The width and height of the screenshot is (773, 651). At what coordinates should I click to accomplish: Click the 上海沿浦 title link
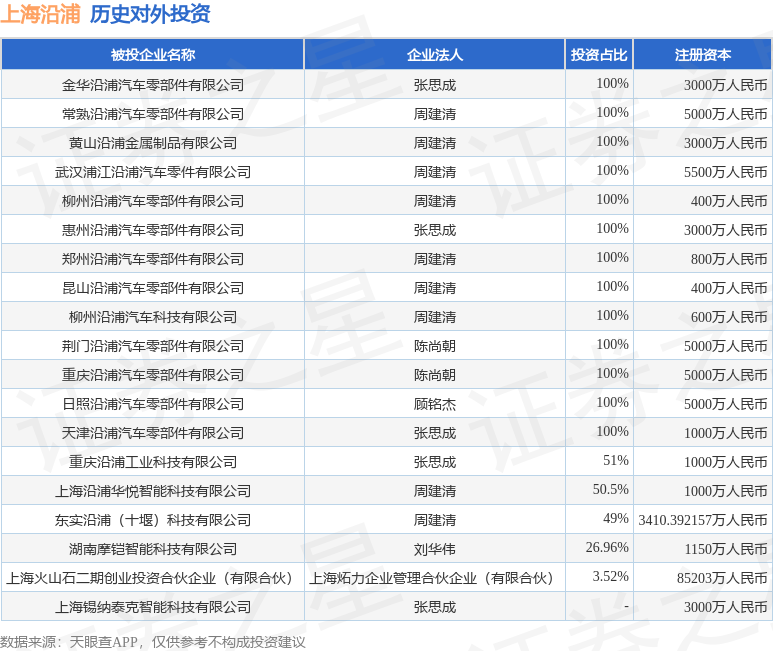click(x=40, y=15)
